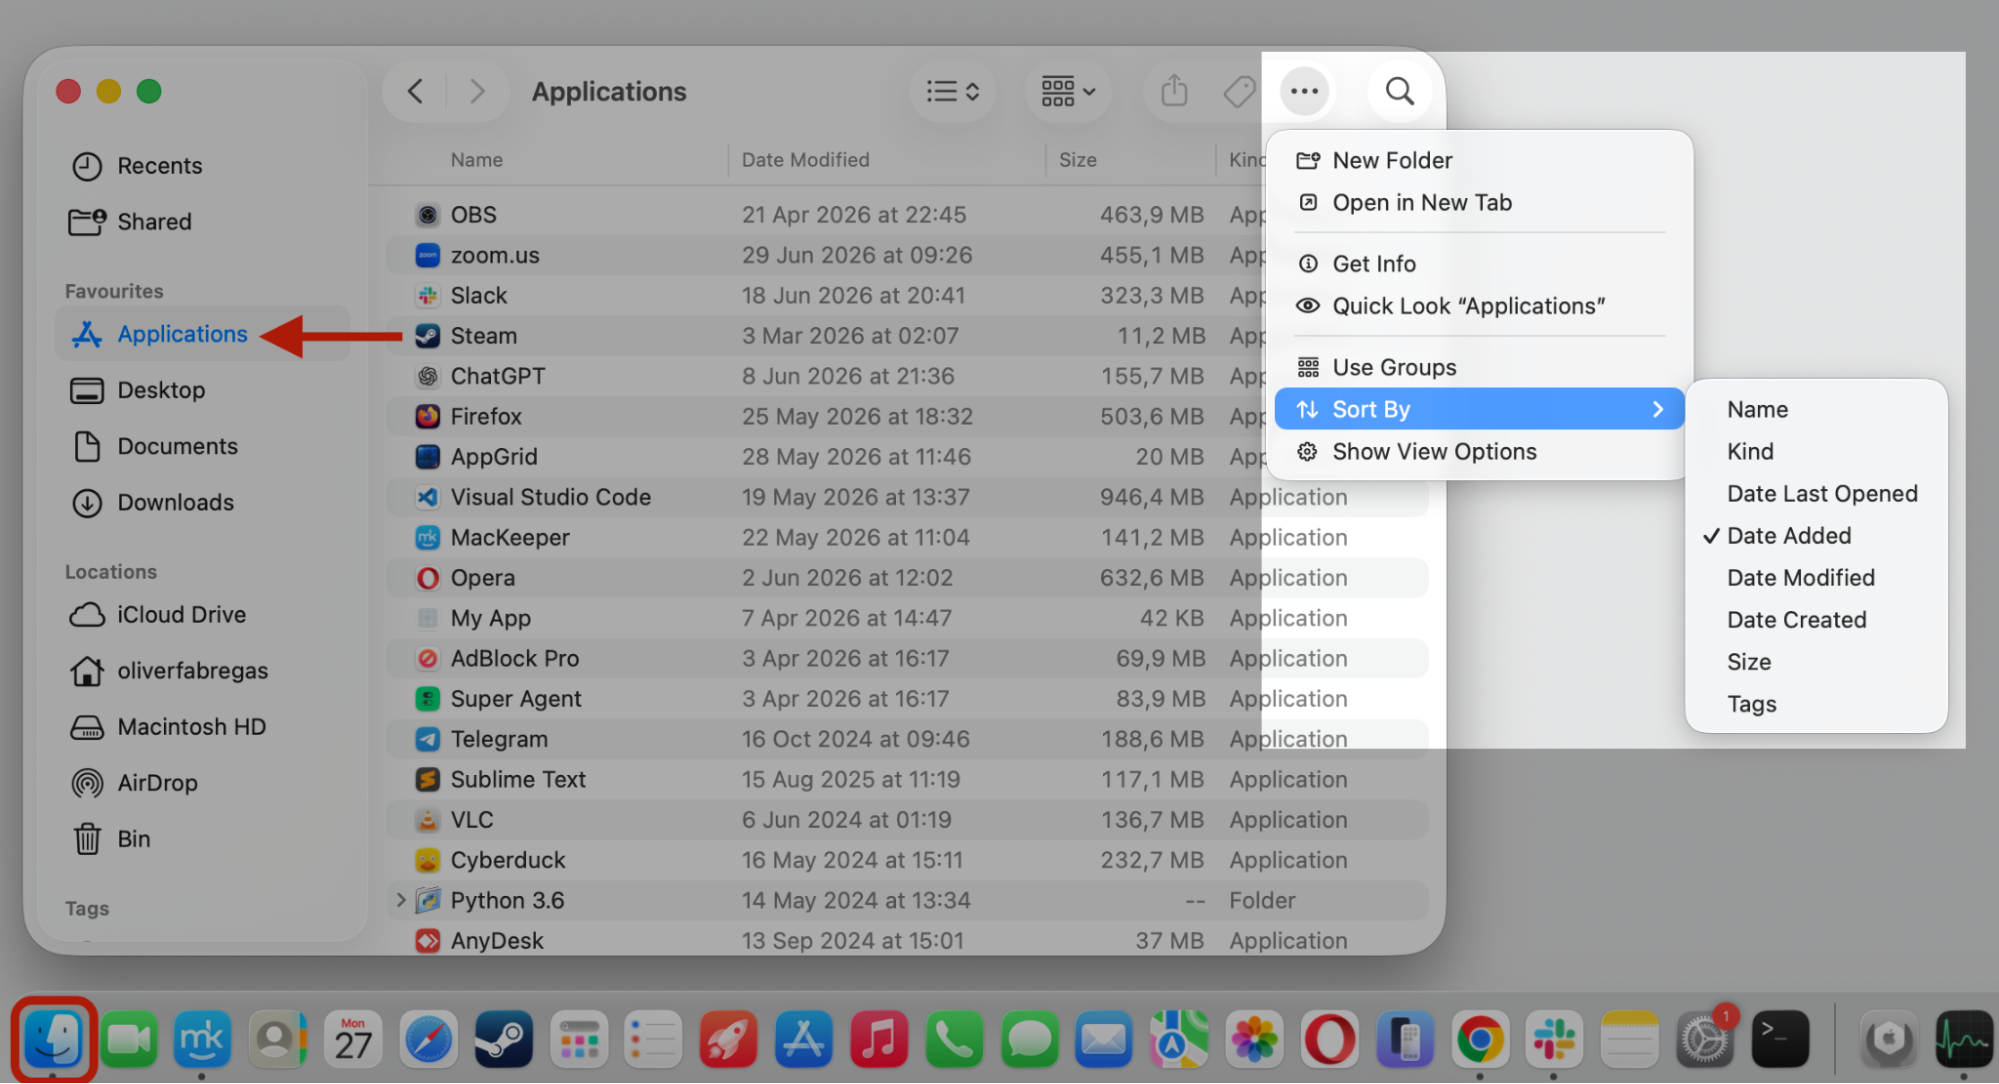Open iCloud Drive in the sidebar
Screen dimensions: 1999x1084
pyautogui.click(x=203, y=614)
